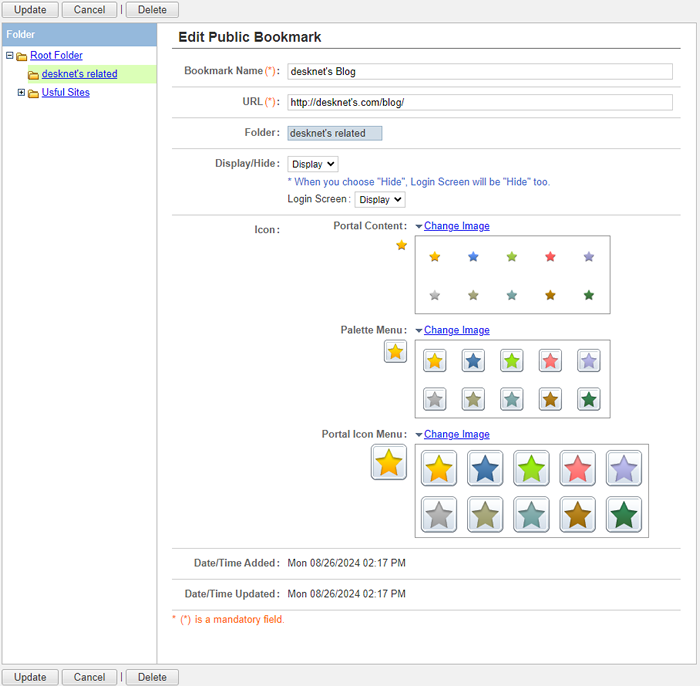Pick gray star Portal Icon Menu image
Screen dimensions: 700x686
click(x=439, y=514)
